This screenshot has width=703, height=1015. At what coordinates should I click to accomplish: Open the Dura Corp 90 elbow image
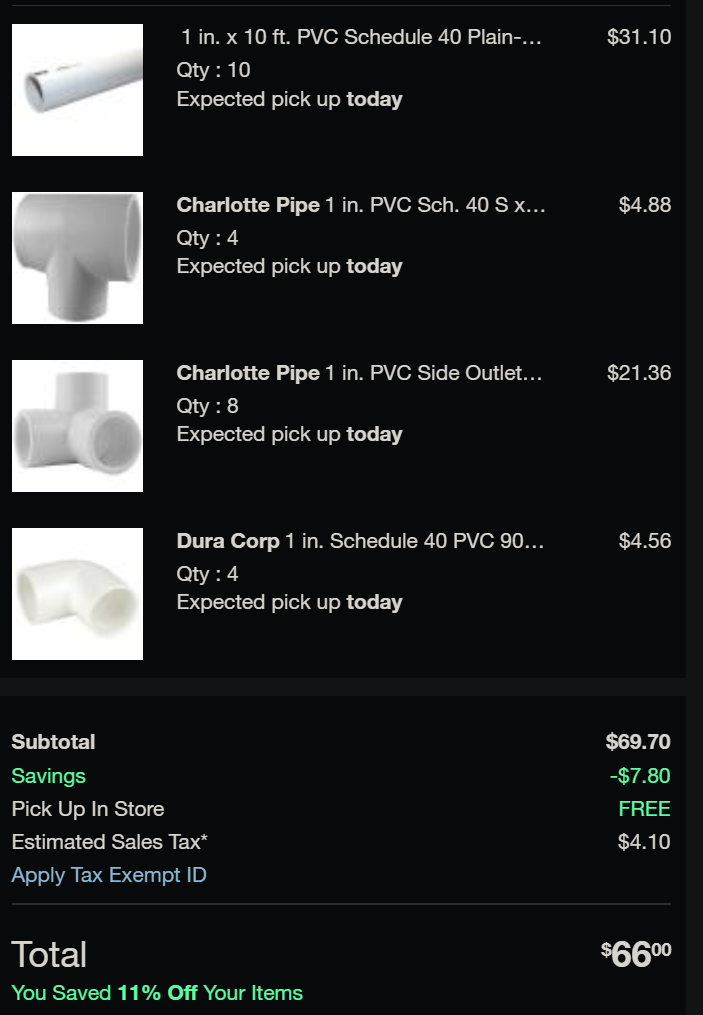(77, 594)
